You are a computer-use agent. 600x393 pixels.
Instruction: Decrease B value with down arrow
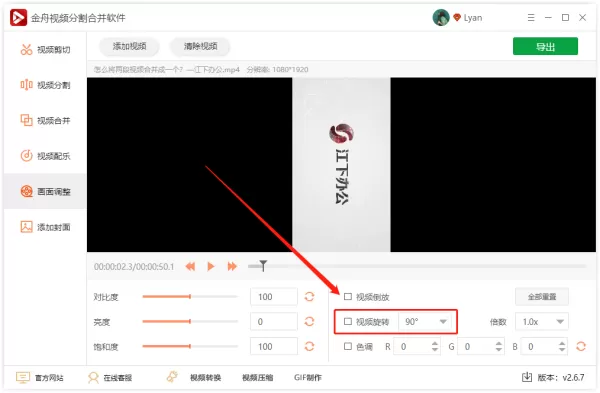pos(562,350)
